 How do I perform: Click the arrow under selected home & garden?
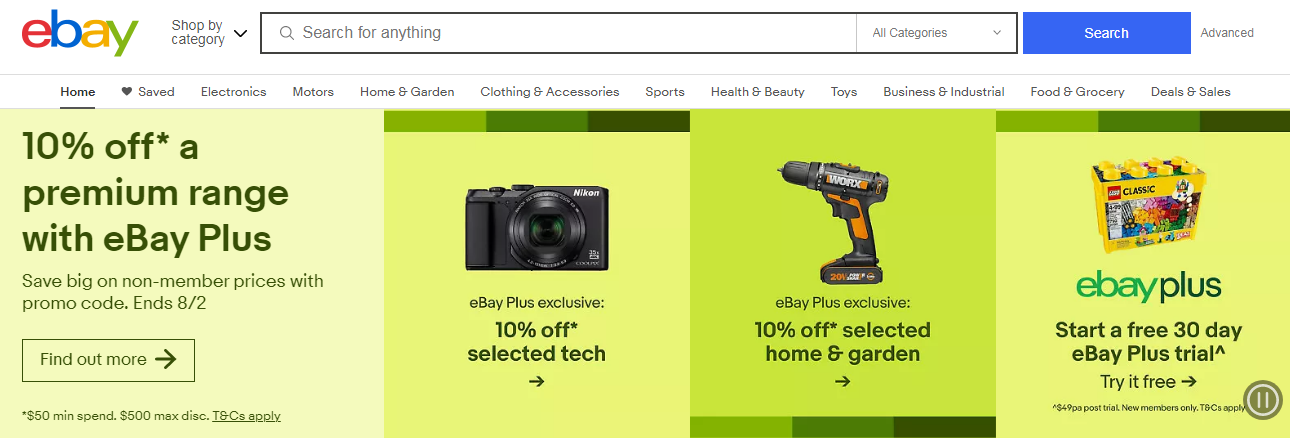pos(842,381)
